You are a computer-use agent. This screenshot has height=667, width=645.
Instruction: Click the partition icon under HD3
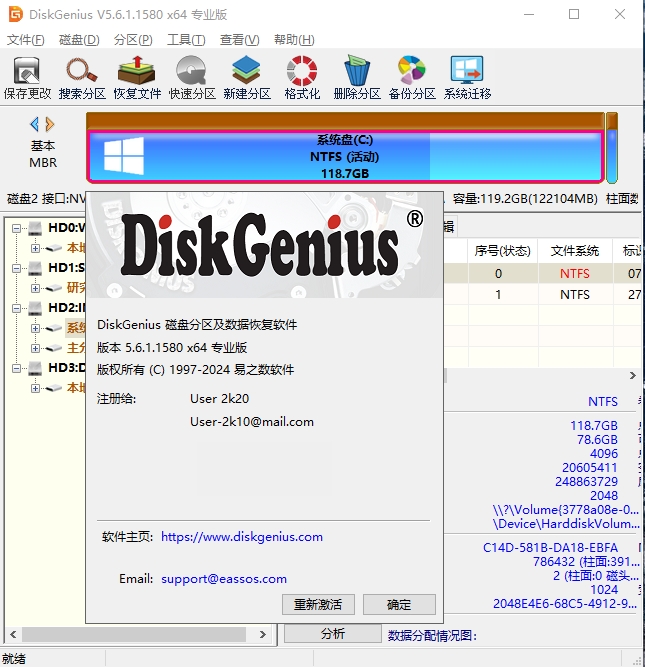tap(54, 388)
